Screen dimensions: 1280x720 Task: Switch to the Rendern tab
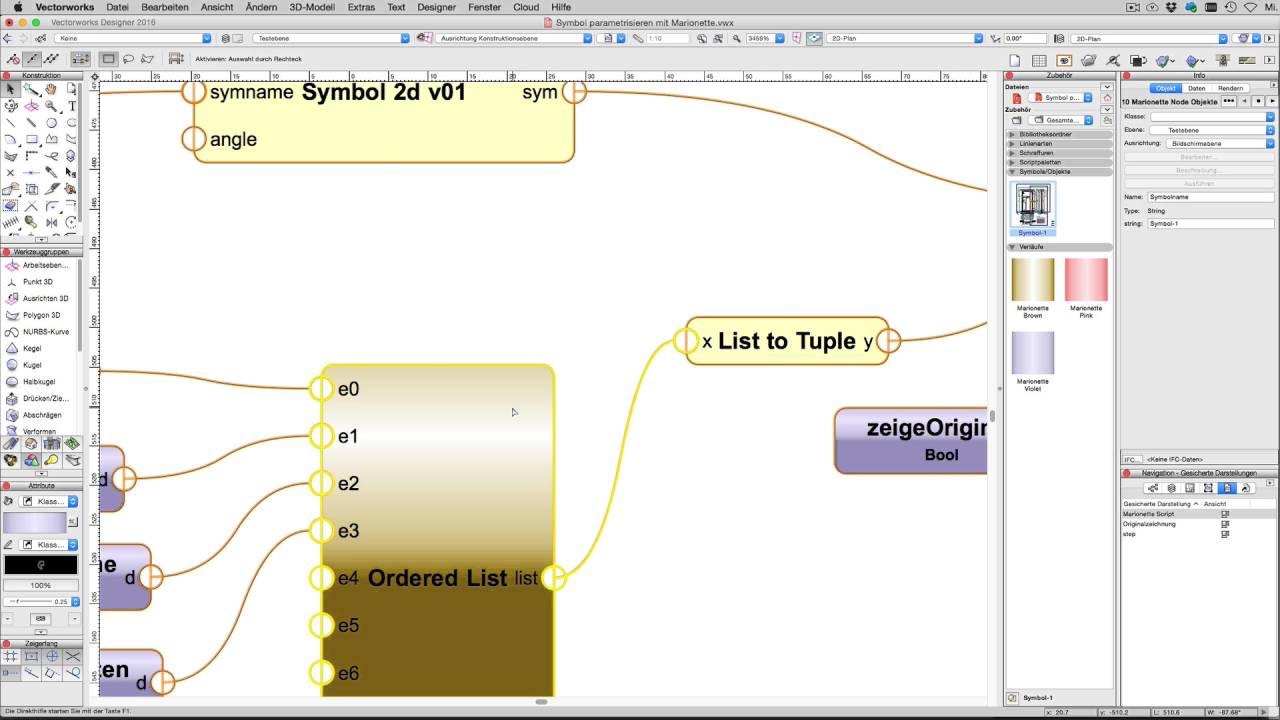coord(1230,88)
